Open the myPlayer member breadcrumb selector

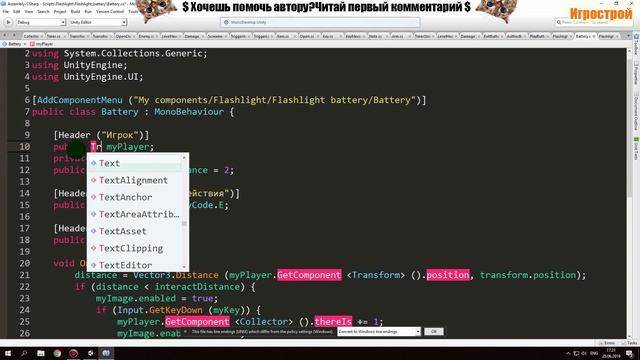point(42,44)
